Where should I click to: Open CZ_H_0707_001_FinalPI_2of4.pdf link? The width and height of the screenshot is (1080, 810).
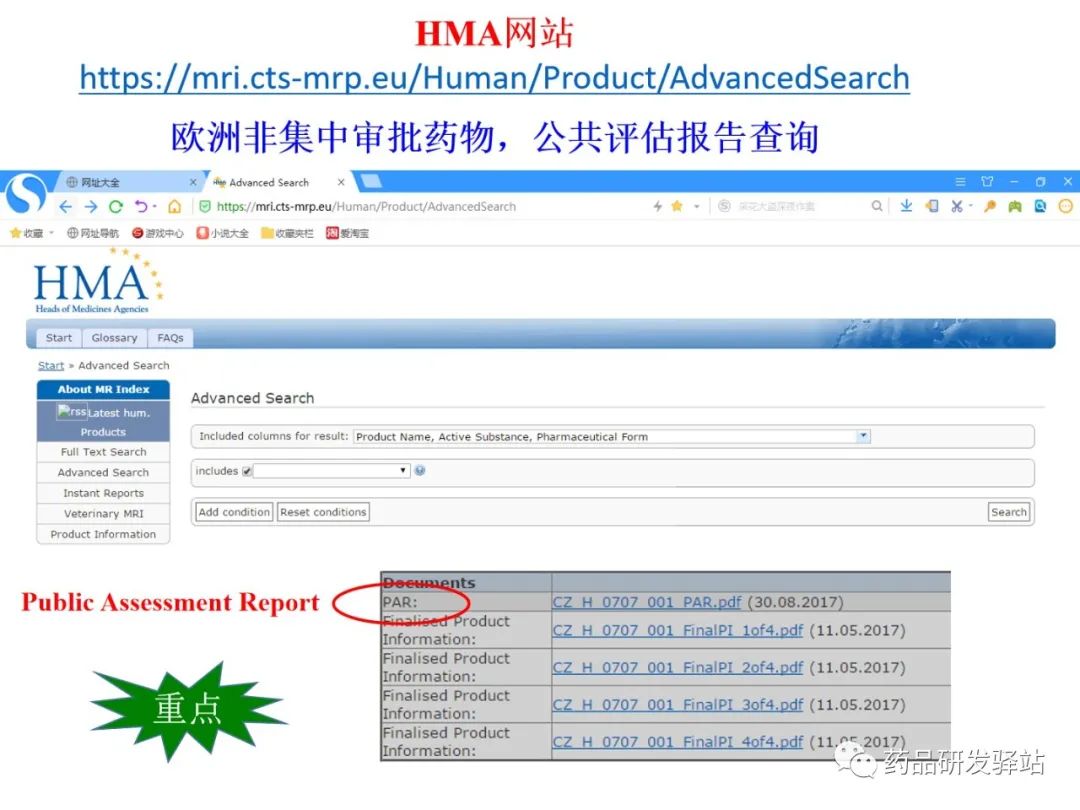click(x=678, y=667)
